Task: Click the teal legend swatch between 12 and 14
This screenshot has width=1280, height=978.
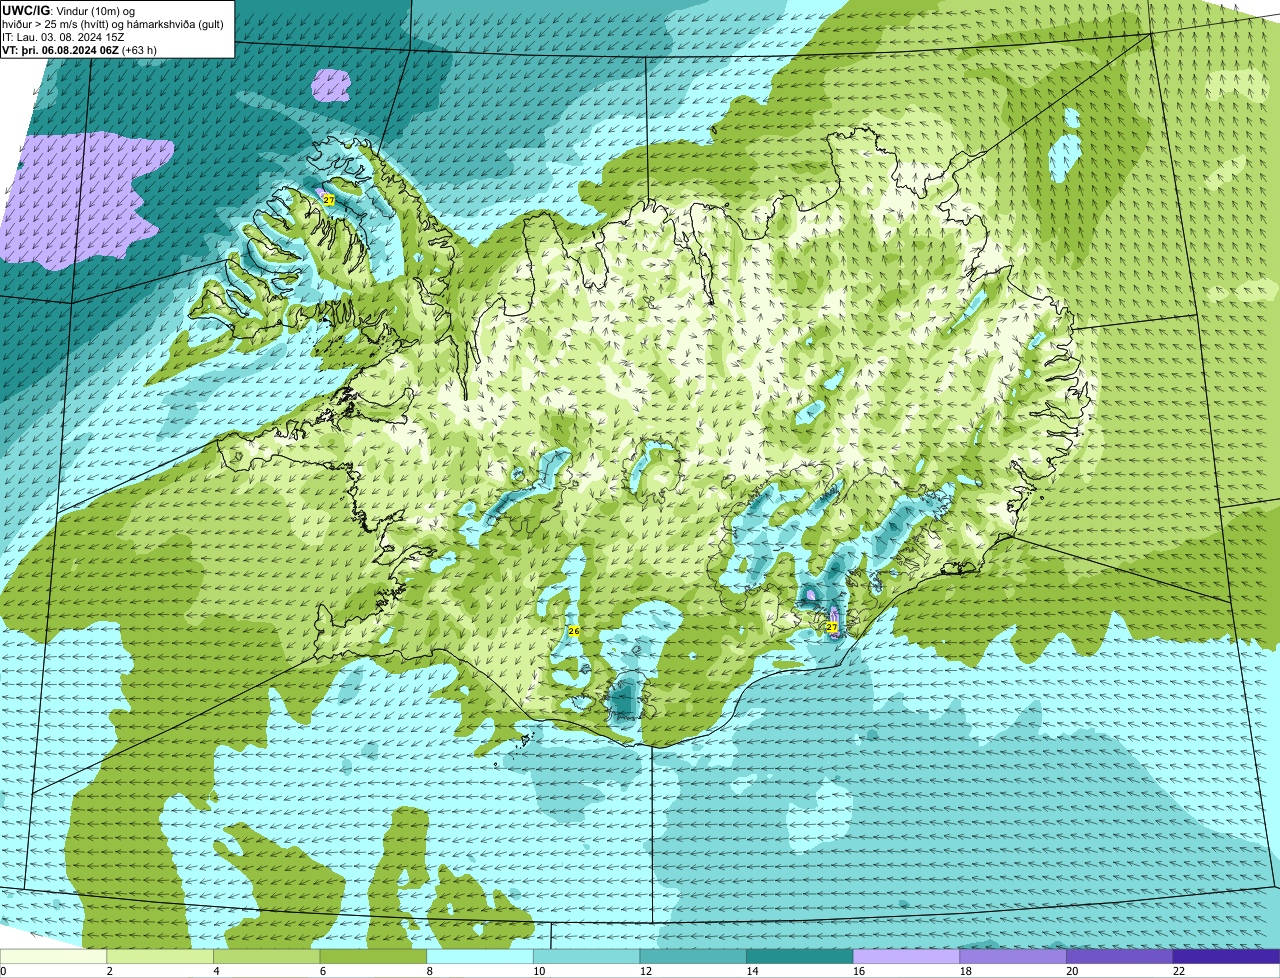Action: point(693,957)
